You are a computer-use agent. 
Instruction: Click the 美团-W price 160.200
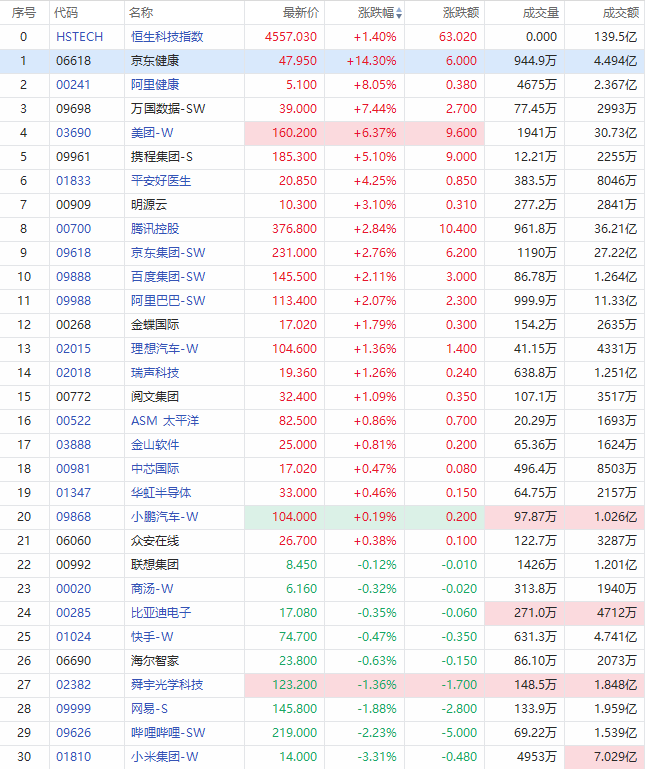(x=294, y=133)
